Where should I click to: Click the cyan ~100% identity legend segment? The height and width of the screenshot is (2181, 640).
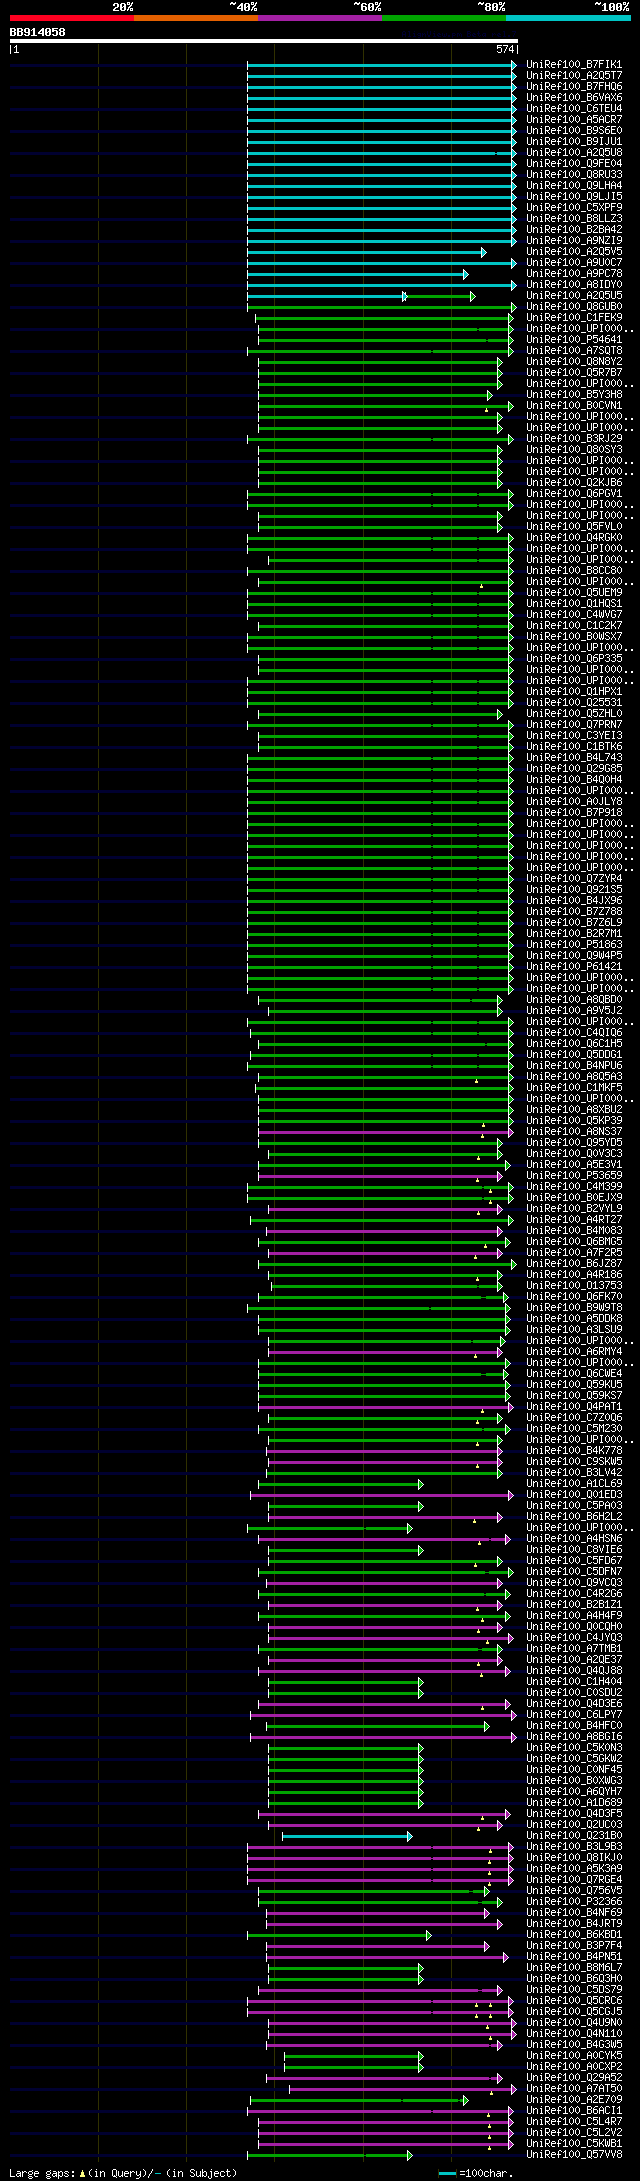coord(568,18)
